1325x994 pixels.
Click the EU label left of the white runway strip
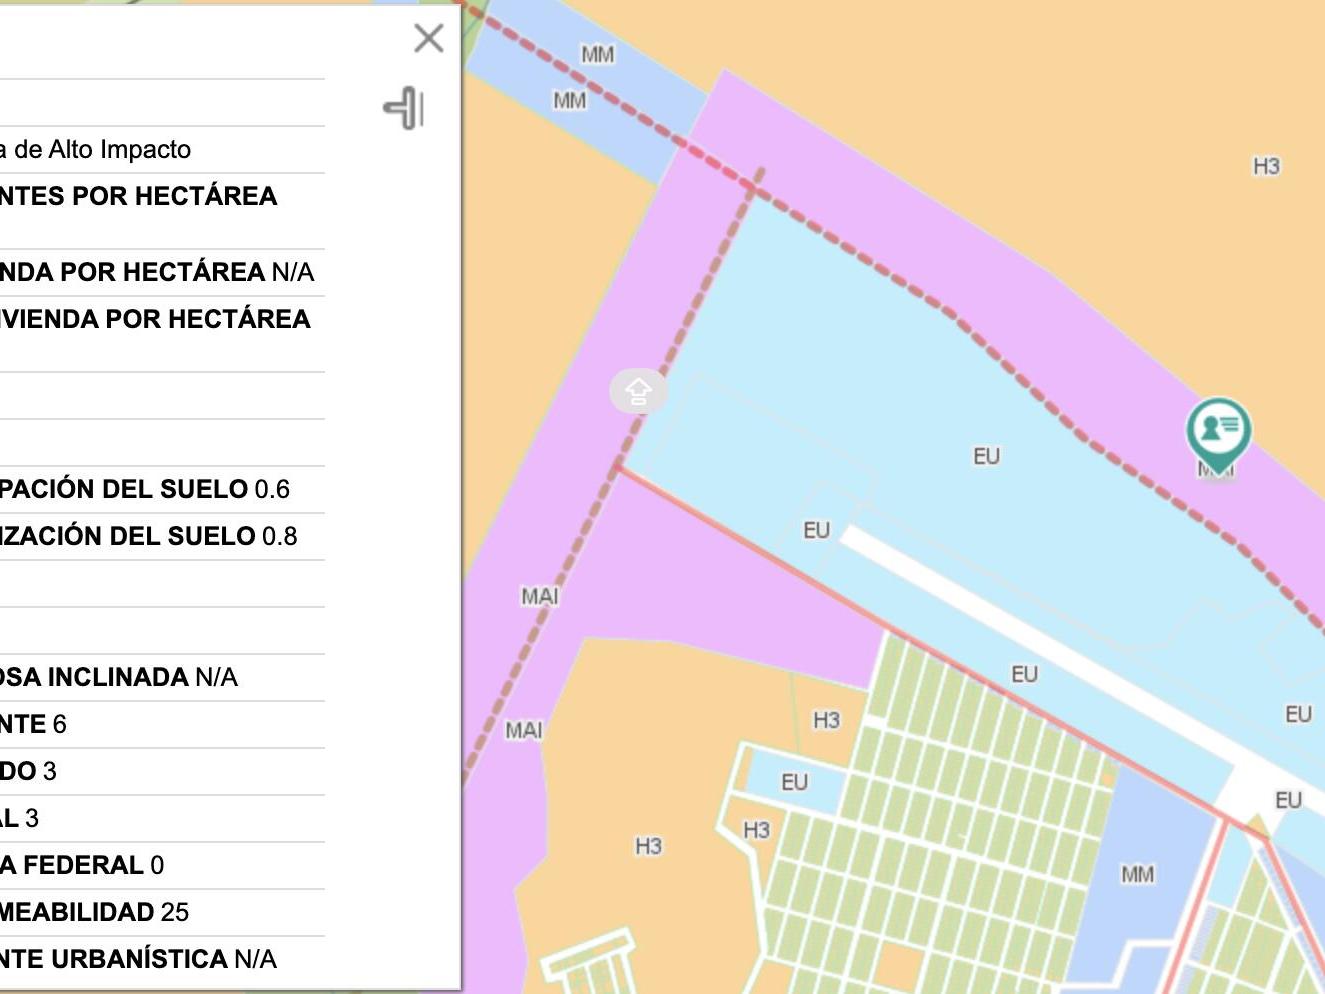click(816, 530)
